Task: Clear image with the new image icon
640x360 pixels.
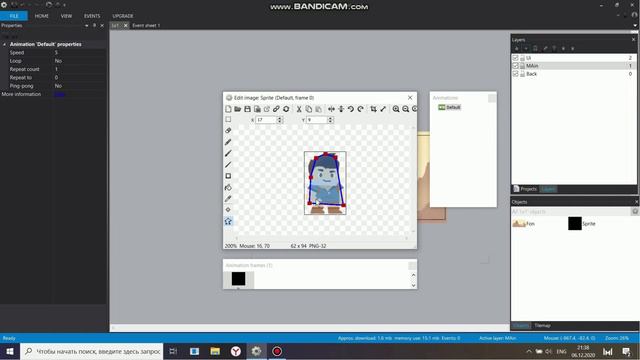Action: (228, 109)
